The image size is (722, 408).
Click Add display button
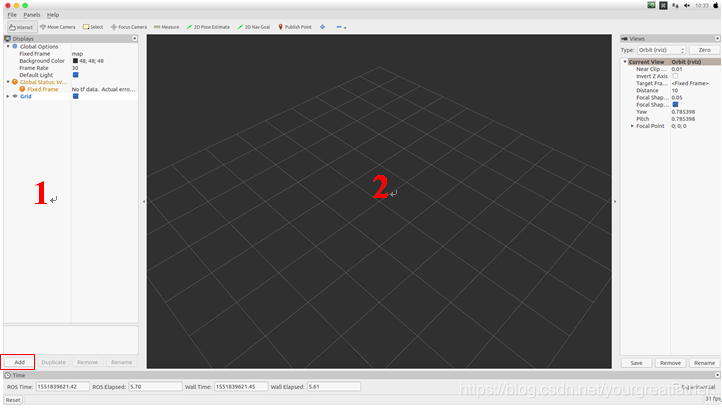pyautogui.click(x=19, y=362)
